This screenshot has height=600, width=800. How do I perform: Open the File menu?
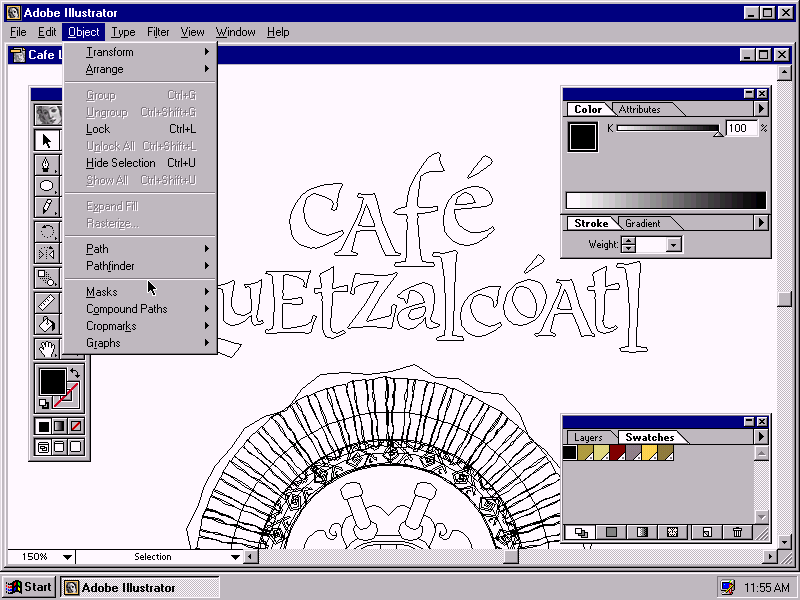tap(18, 32)
